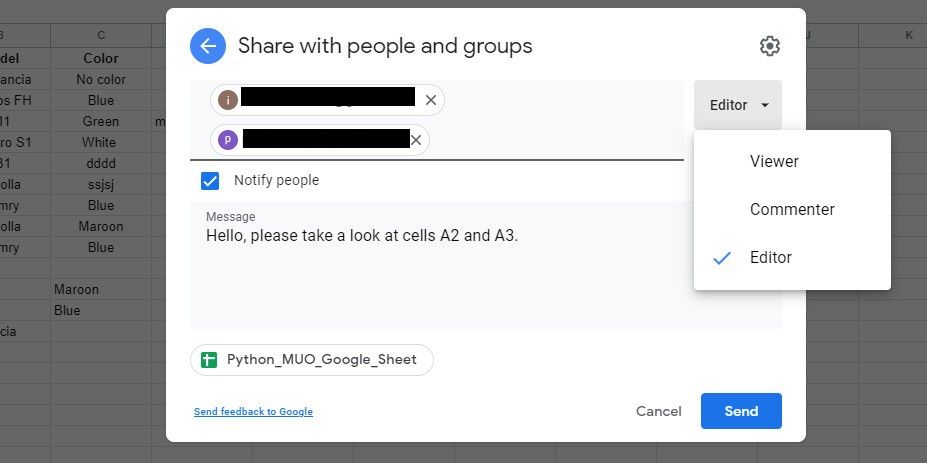Open Send feedback to Google link
The height and width of the screenshot is (463, 927).
tap(253, 412)
